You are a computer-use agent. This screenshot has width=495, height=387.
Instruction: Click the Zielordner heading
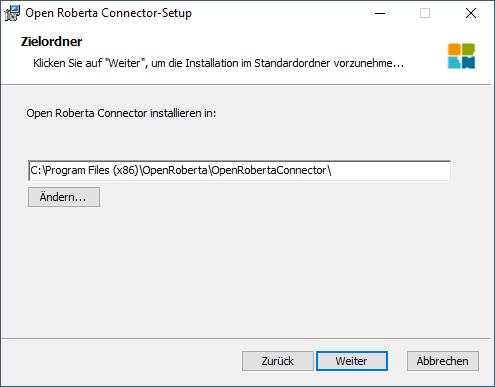(51, 42)
